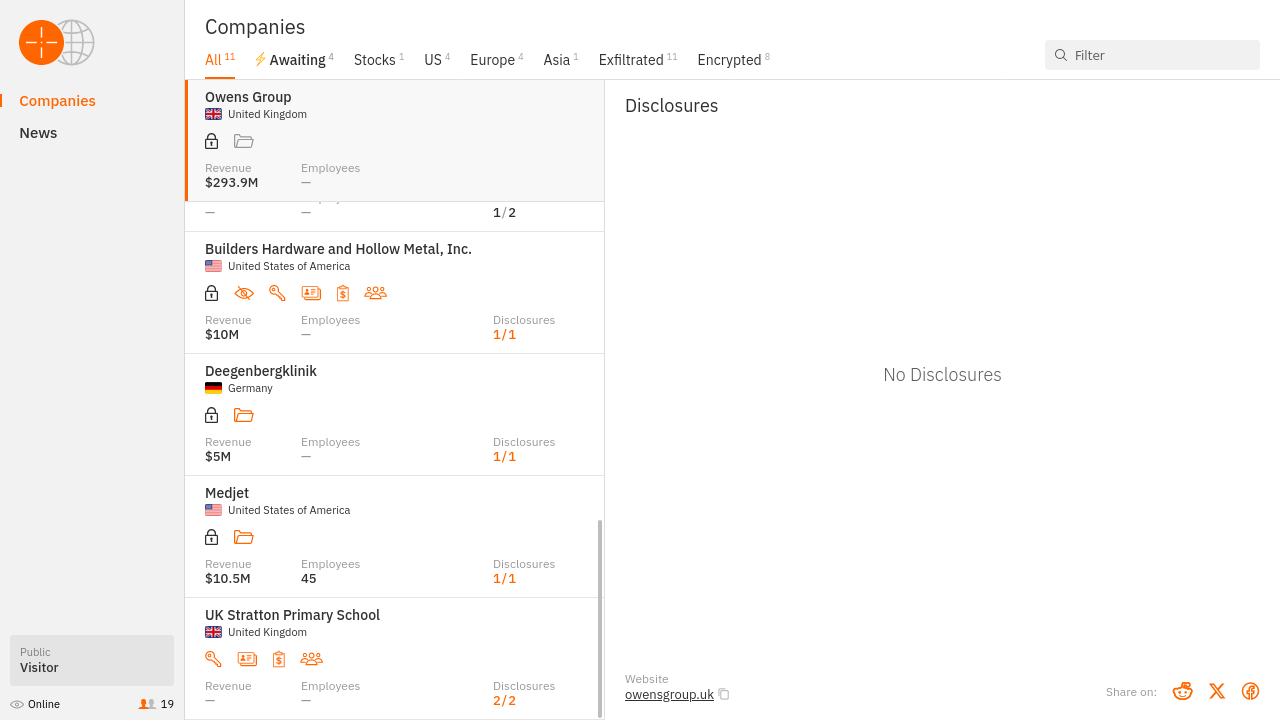Image resolution: width=1280 pixels, height=720 pixels.
Task: Open Companies in the sidebar
Action: coord(57,101)
